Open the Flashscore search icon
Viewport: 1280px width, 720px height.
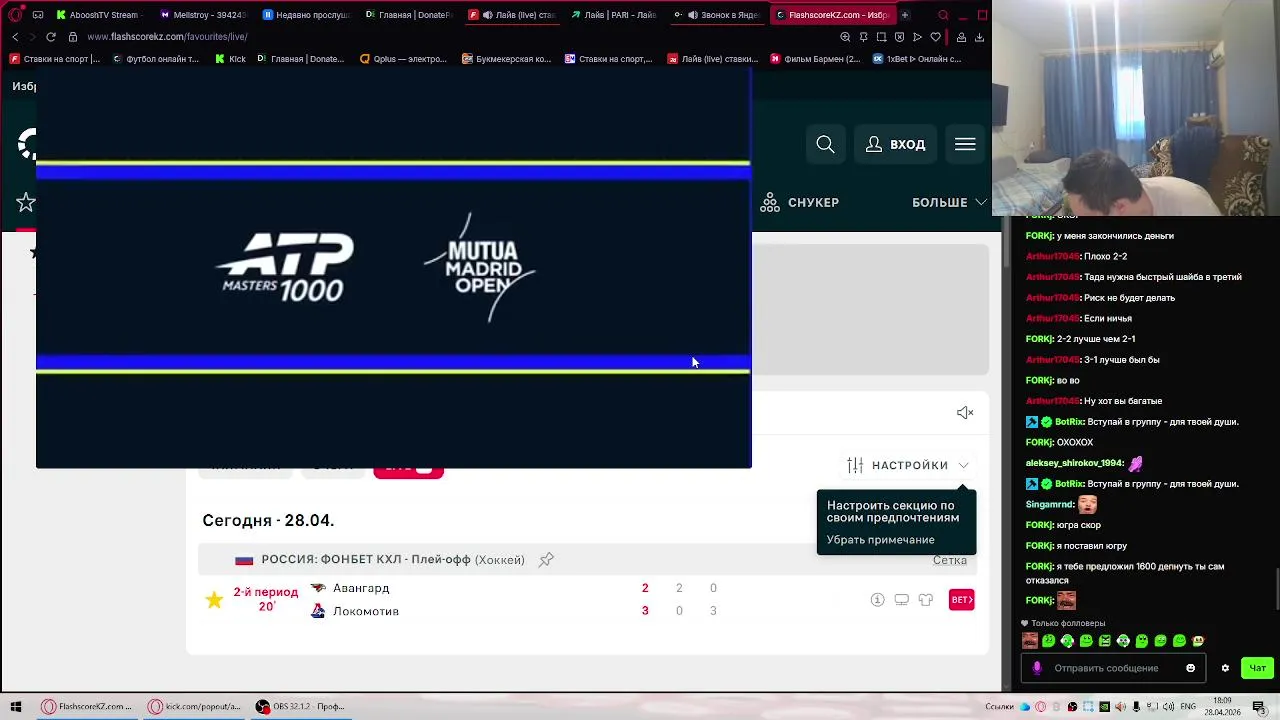(825, 144)
